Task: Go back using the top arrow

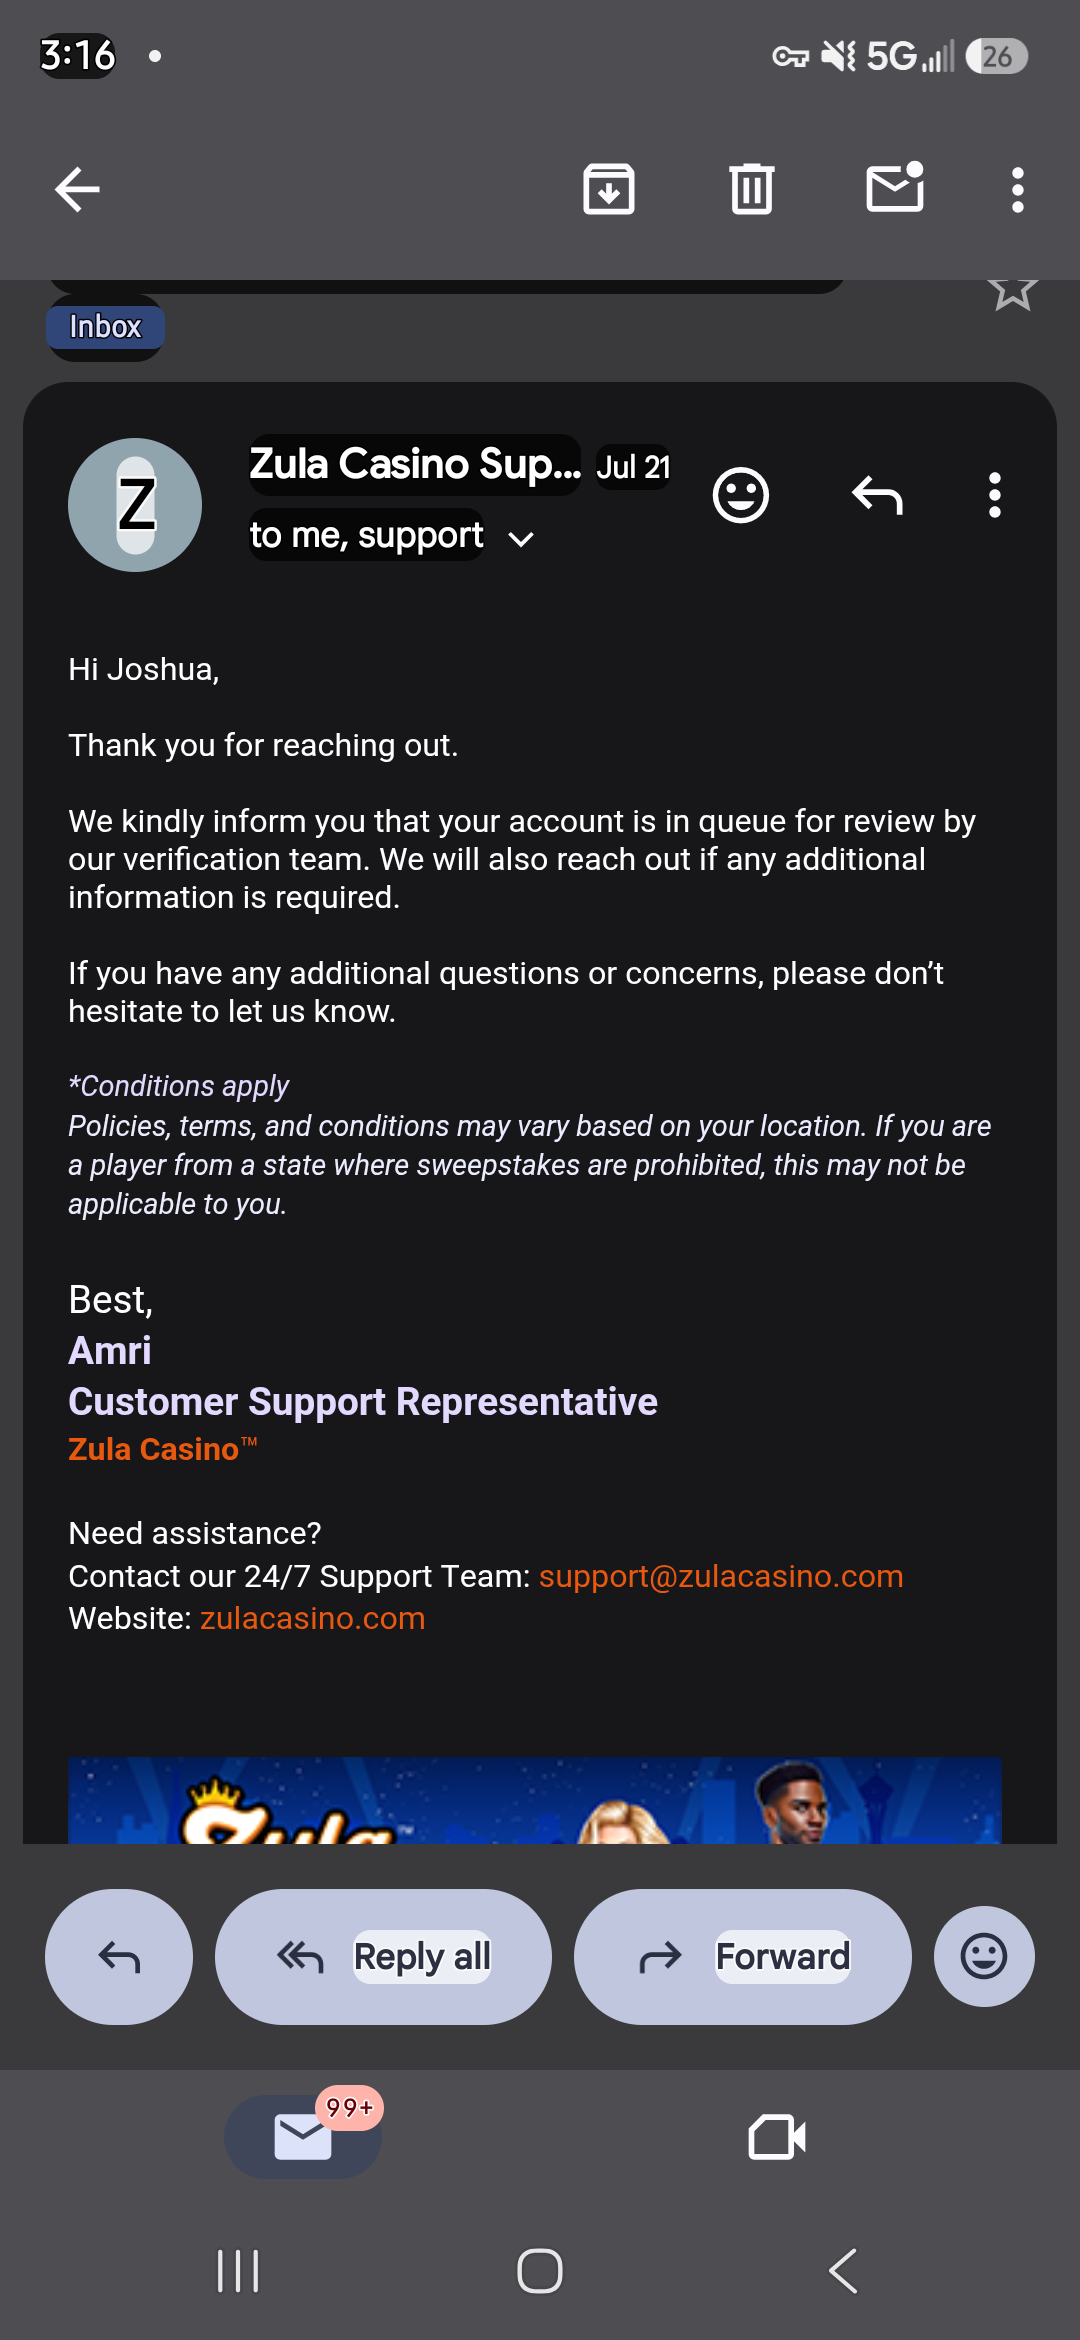Action: (77, 189)
